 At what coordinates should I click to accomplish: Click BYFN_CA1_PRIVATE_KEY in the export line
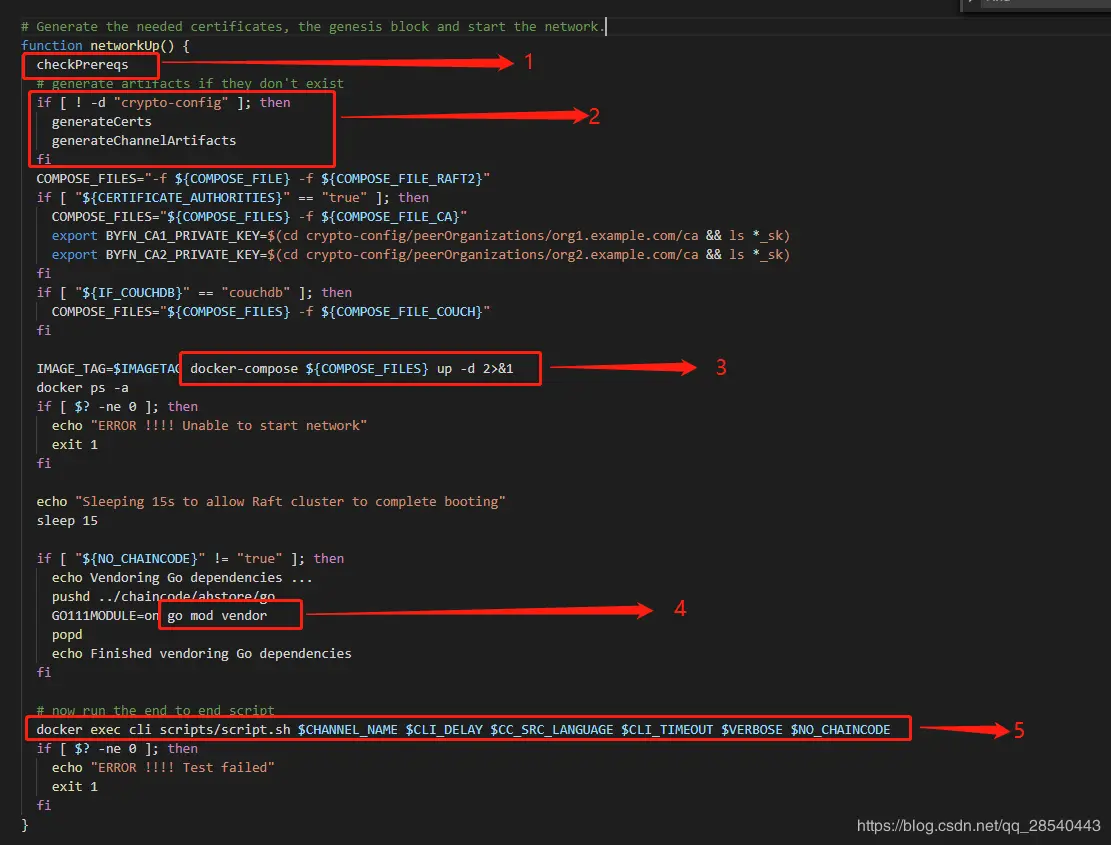pos(182,235)
